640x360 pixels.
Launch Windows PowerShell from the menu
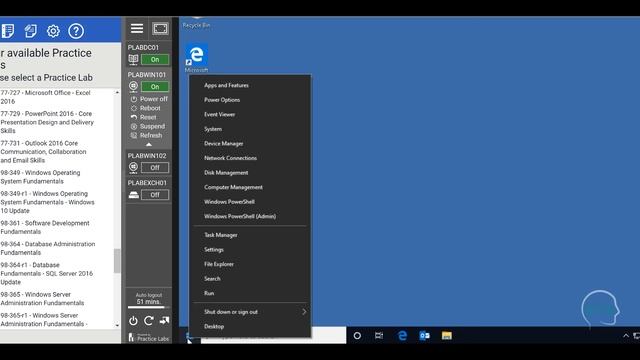click(x=229, y=202)
